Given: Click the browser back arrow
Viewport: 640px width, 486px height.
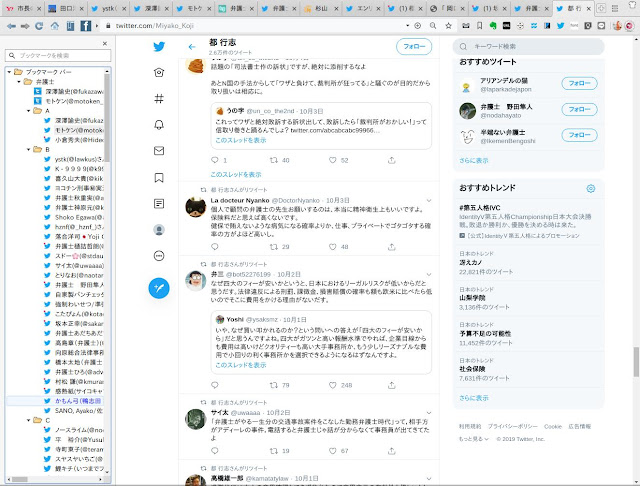Looking at the screenshot, I should click(11, 26).
